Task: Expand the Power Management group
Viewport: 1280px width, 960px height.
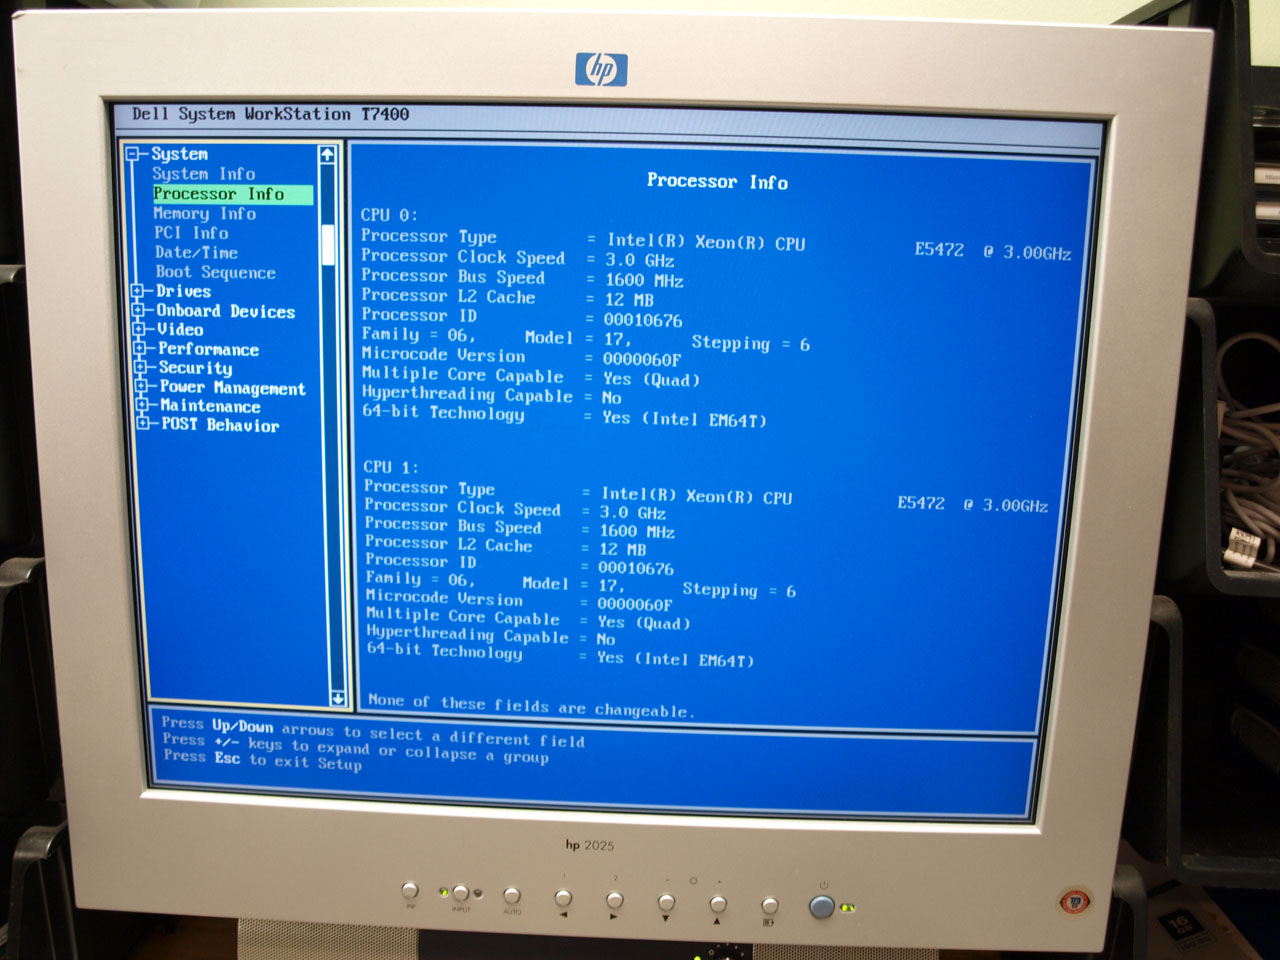Action: click(141, 386)
